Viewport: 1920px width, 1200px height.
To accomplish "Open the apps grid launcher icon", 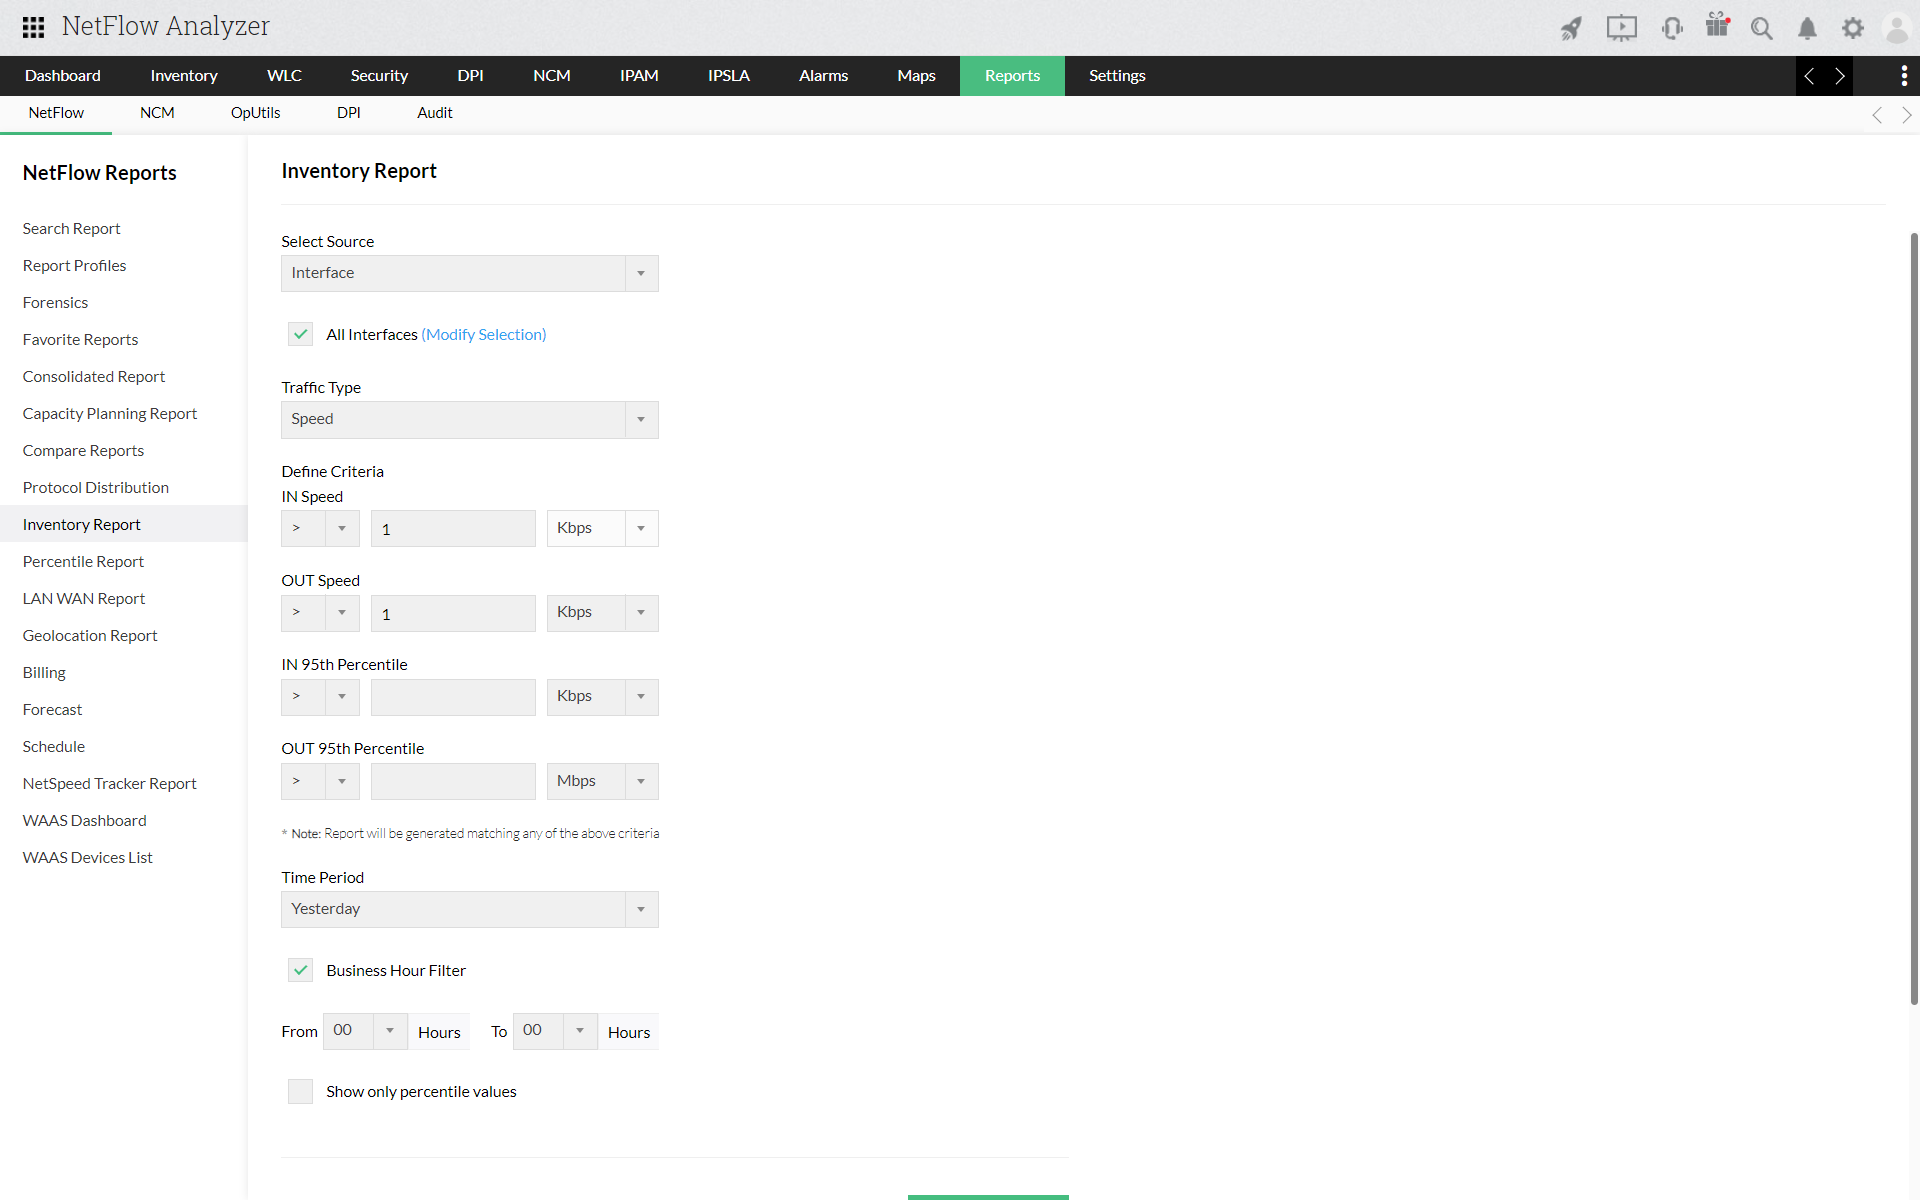I will pyautogui.click(x=33, y=27).
